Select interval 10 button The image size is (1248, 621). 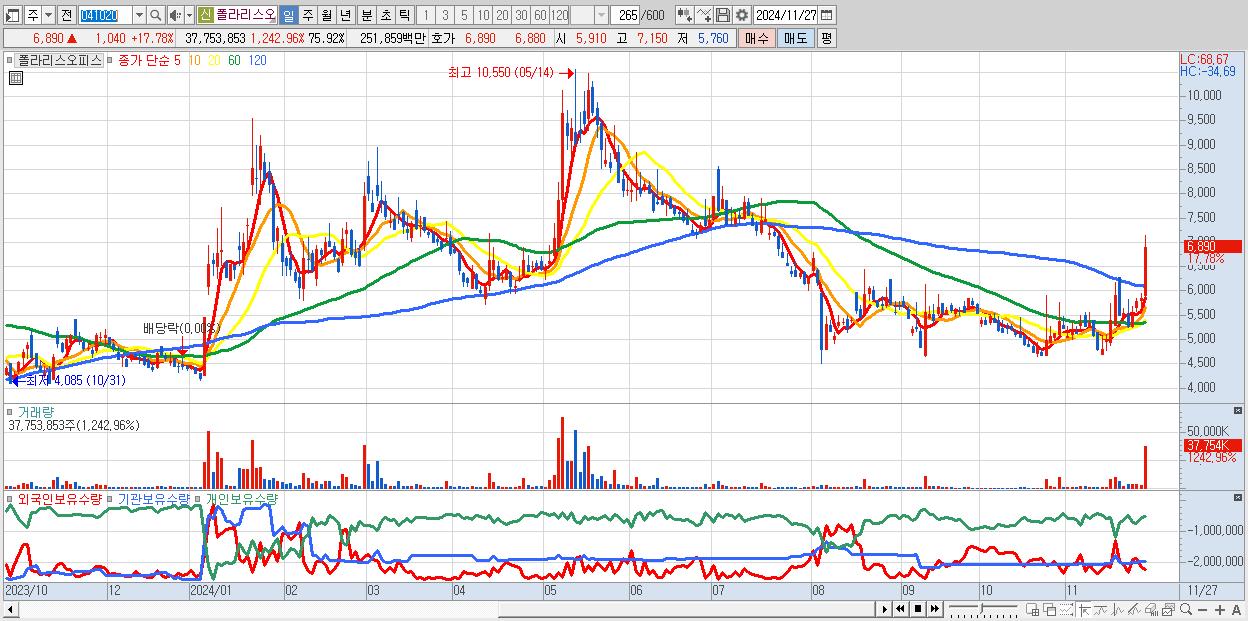click(x=483, y=15)
